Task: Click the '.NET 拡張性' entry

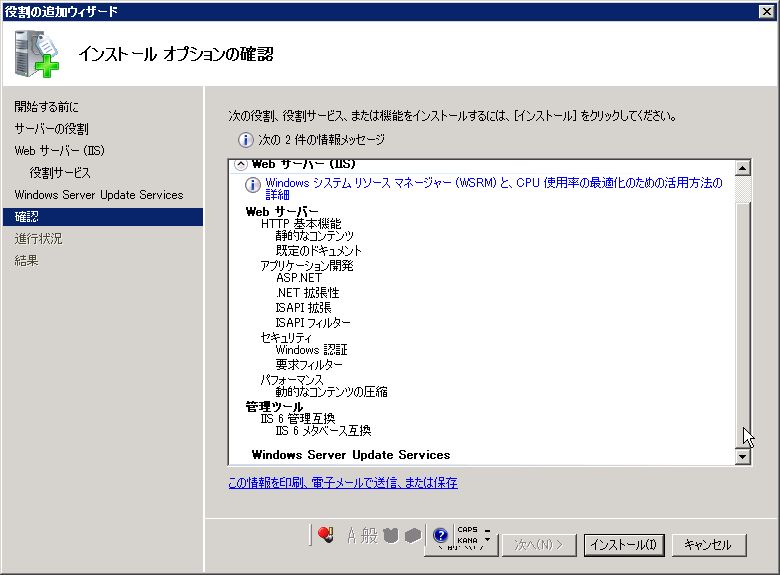Action: [307, 292]
